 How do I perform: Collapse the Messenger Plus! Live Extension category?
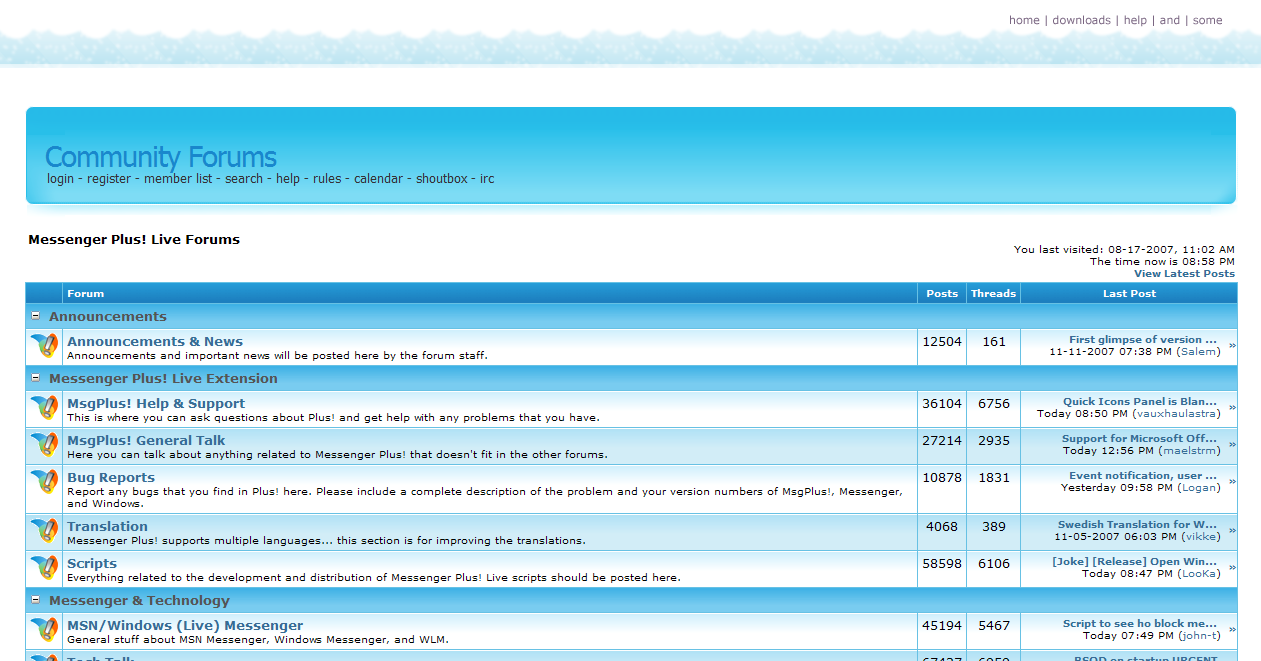(36, 378)
